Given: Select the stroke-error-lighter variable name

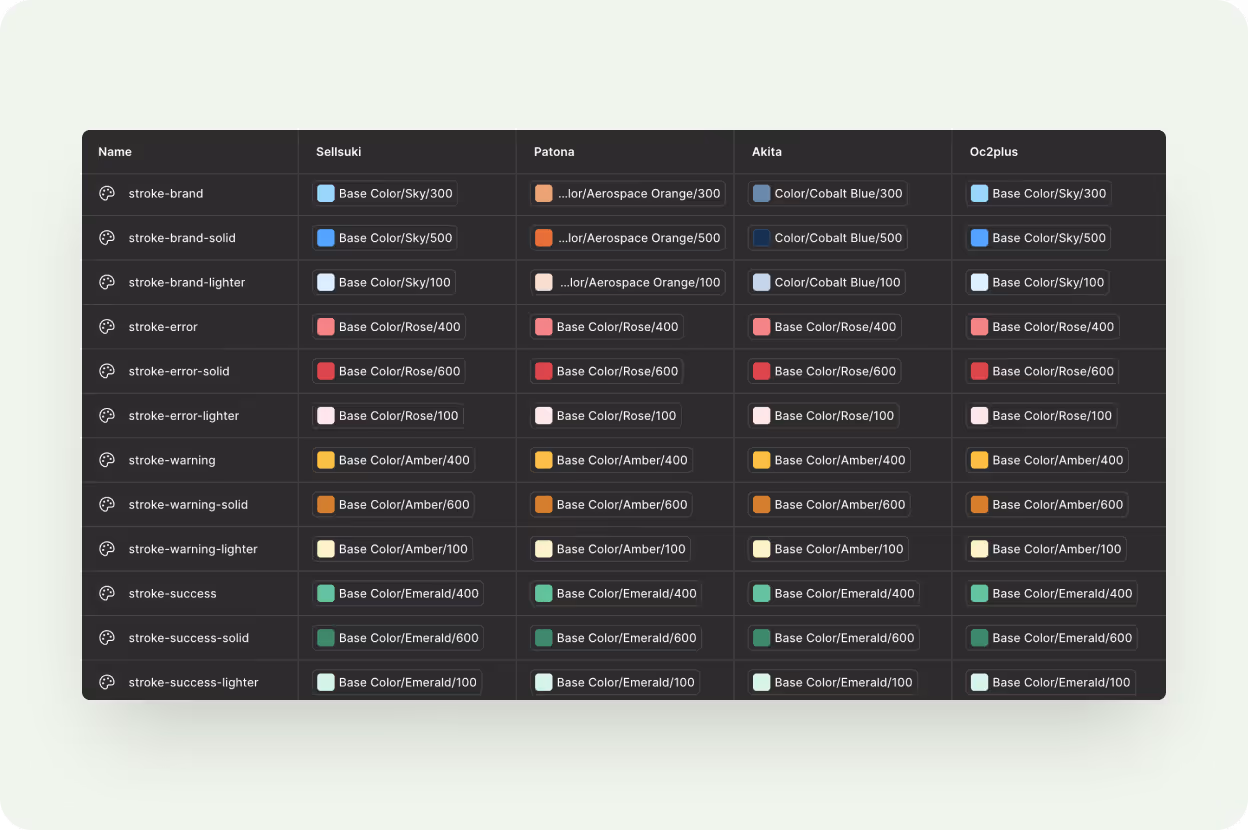Looking at the screenshot, I should [x=184, y=415].
